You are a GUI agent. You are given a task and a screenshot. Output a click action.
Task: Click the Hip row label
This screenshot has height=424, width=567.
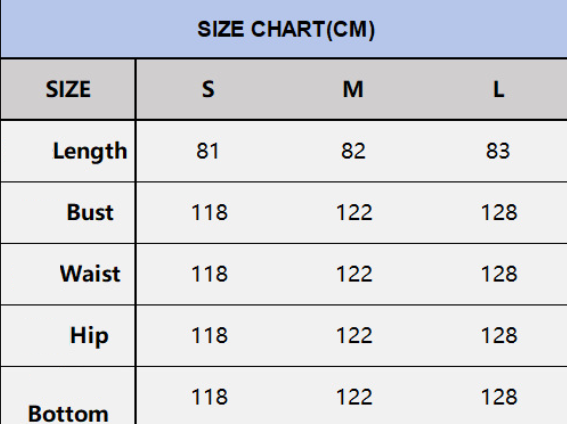pos(89,336)
